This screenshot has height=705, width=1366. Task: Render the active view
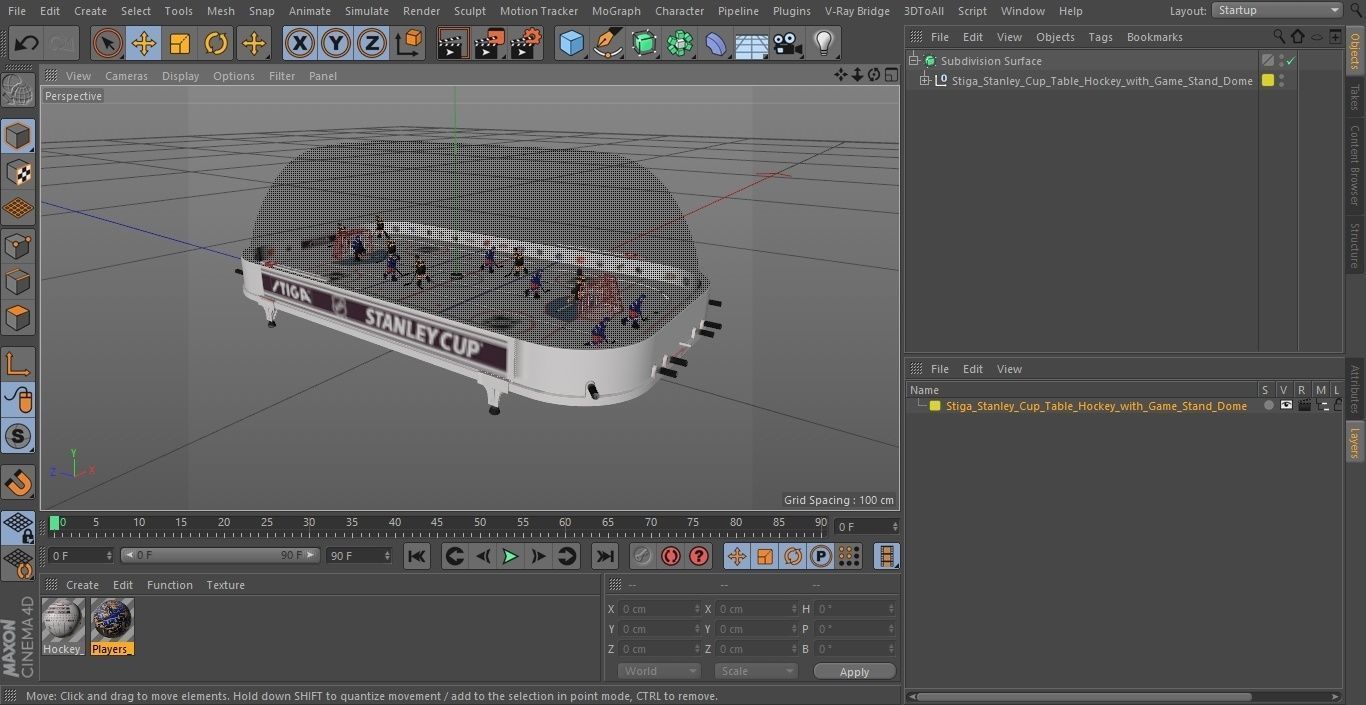[453, 44]
